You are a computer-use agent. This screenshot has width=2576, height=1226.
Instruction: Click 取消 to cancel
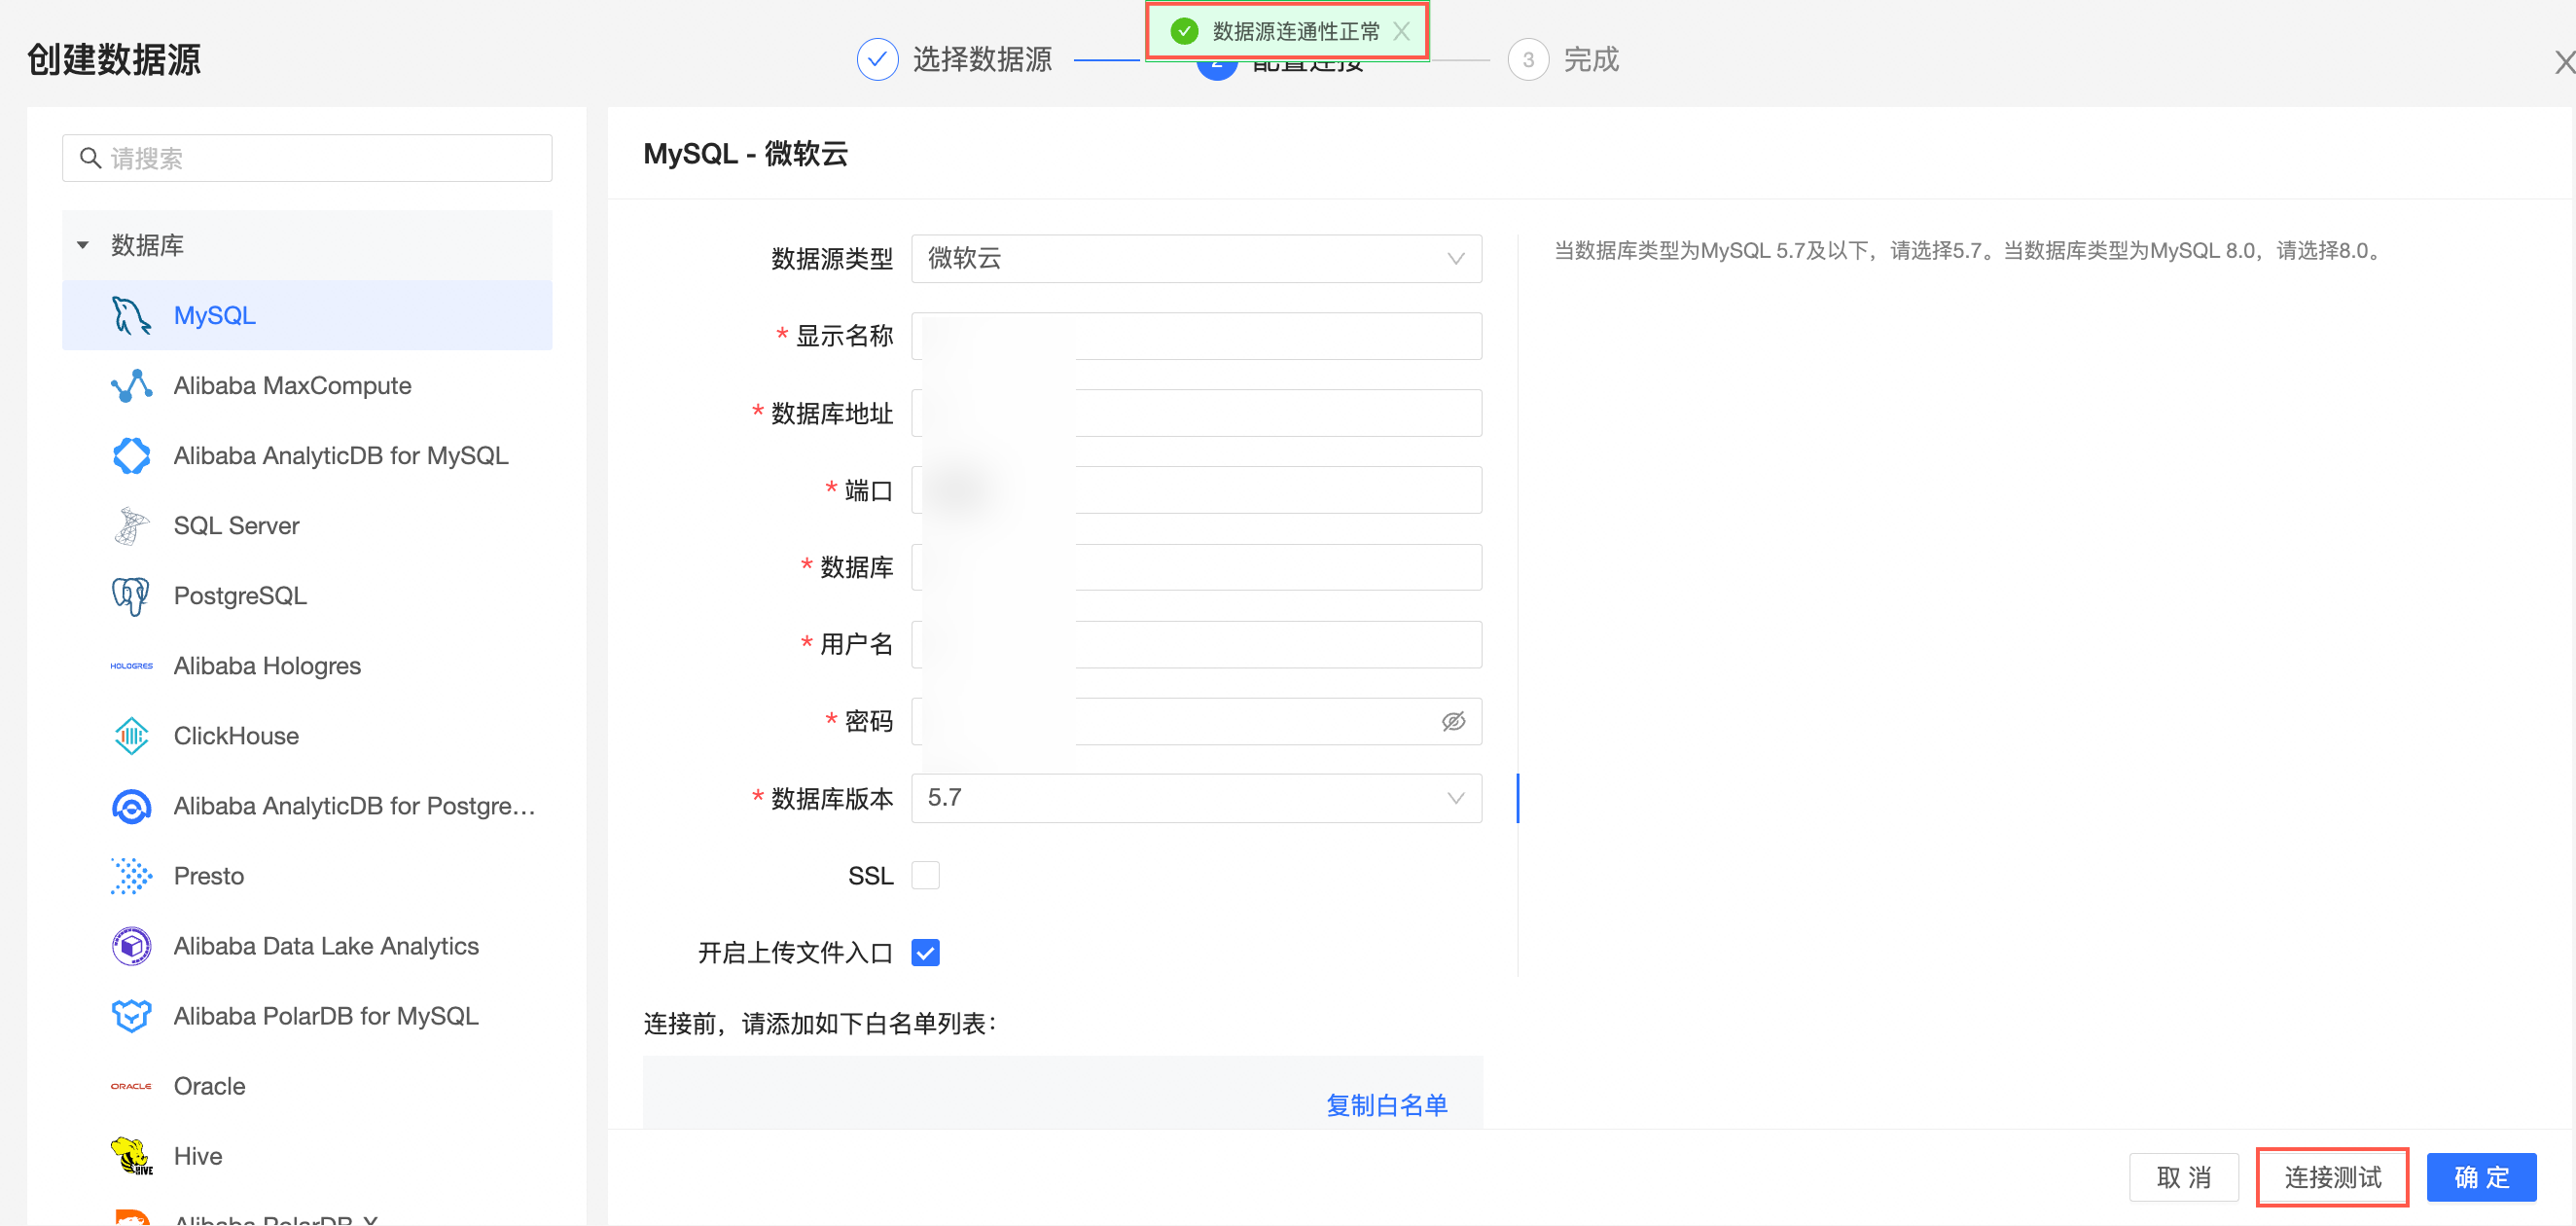click(2183, 1177)
